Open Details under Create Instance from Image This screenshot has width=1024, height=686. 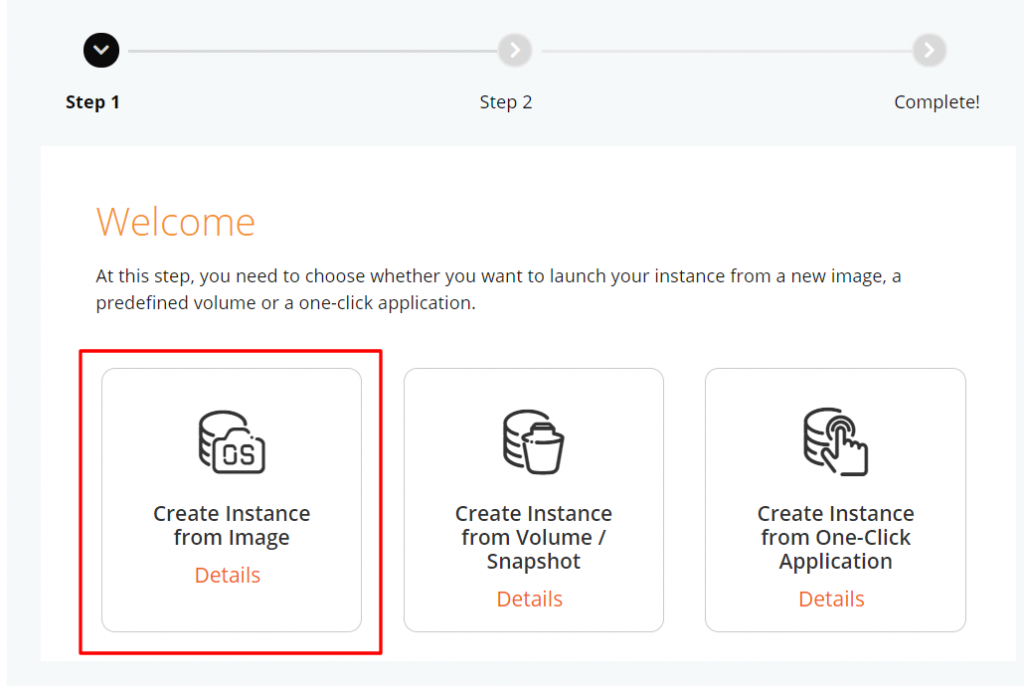click(x=227, y=575)
